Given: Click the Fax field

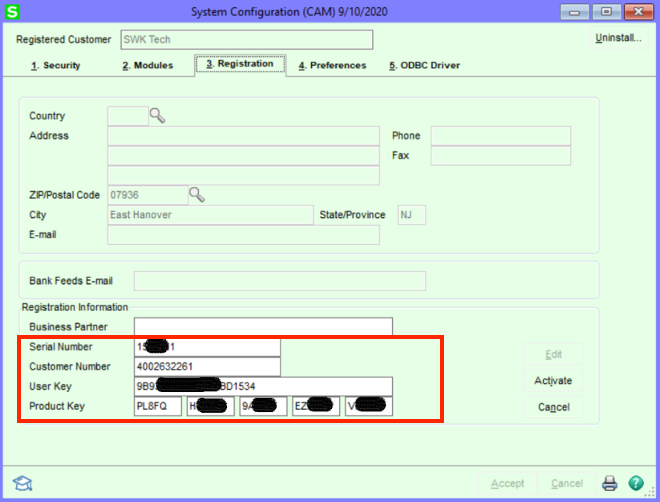Looking at the screenshot, I should click(x=500, y=156).
